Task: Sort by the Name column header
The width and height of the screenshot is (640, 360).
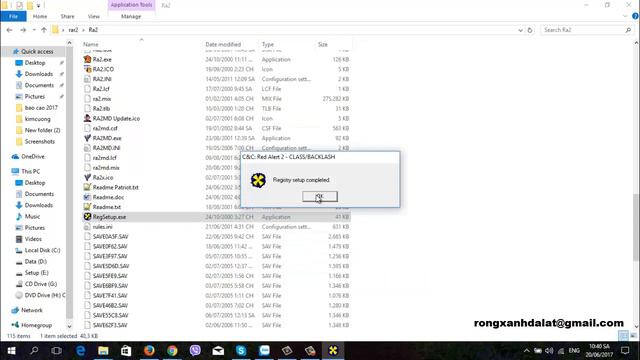Action: click(x=91, y=44)
